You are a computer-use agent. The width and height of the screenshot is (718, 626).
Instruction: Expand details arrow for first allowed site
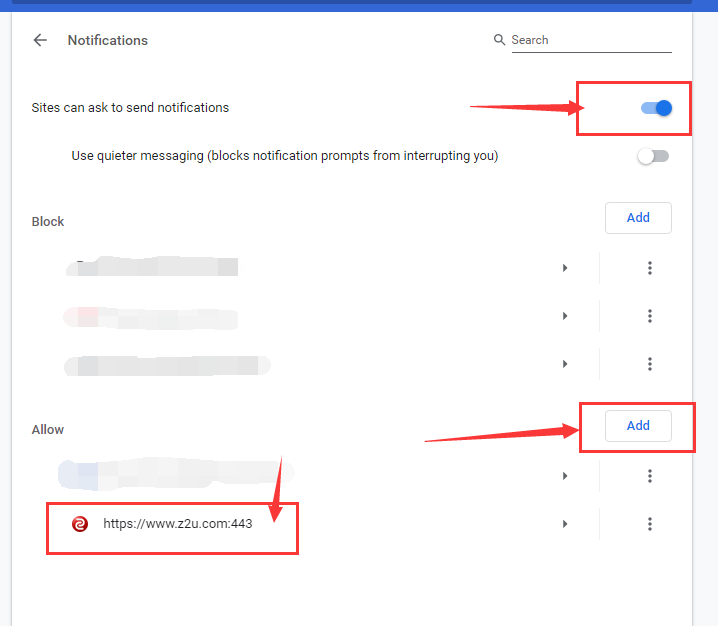[565, 476]
